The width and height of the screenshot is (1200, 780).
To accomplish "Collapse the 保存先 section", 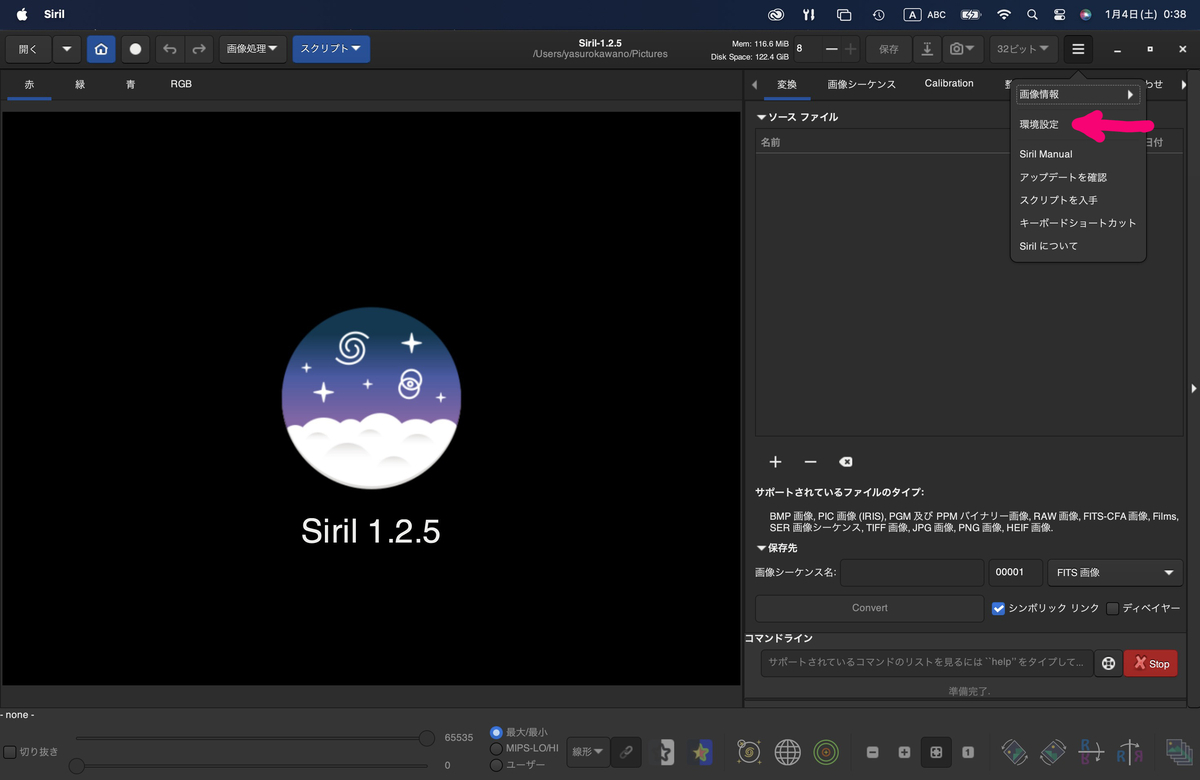I will click(x=762, y=548).
